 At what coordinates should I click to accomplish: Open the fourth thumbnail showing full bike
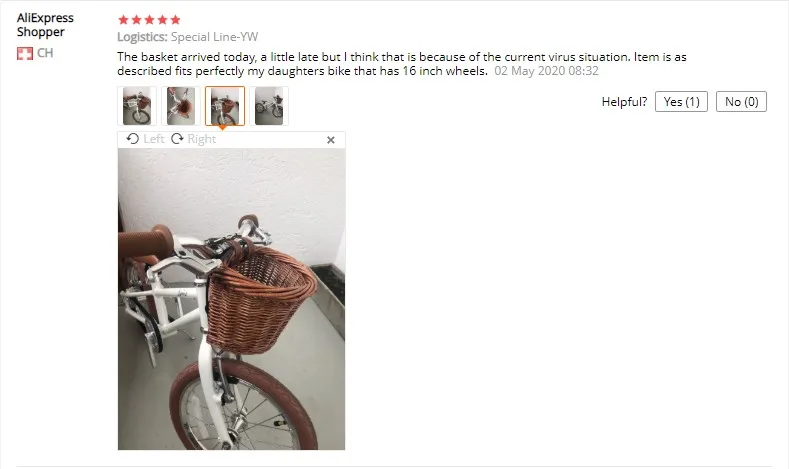(269, 106)
